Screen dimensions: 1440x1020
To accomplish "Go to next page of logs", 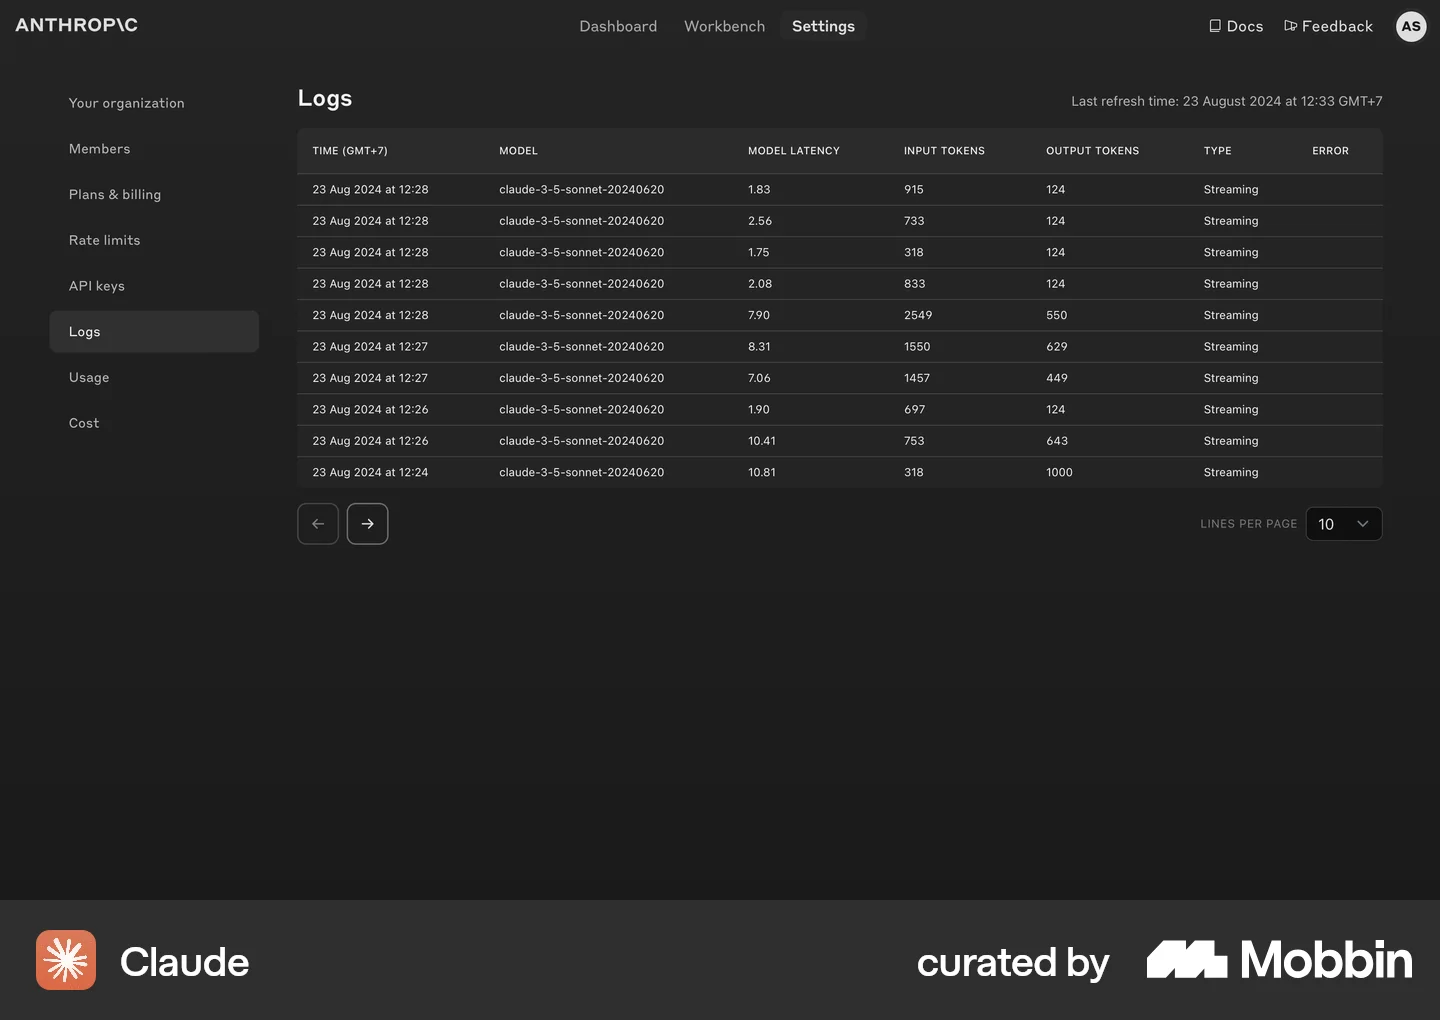I will point(368,524).
